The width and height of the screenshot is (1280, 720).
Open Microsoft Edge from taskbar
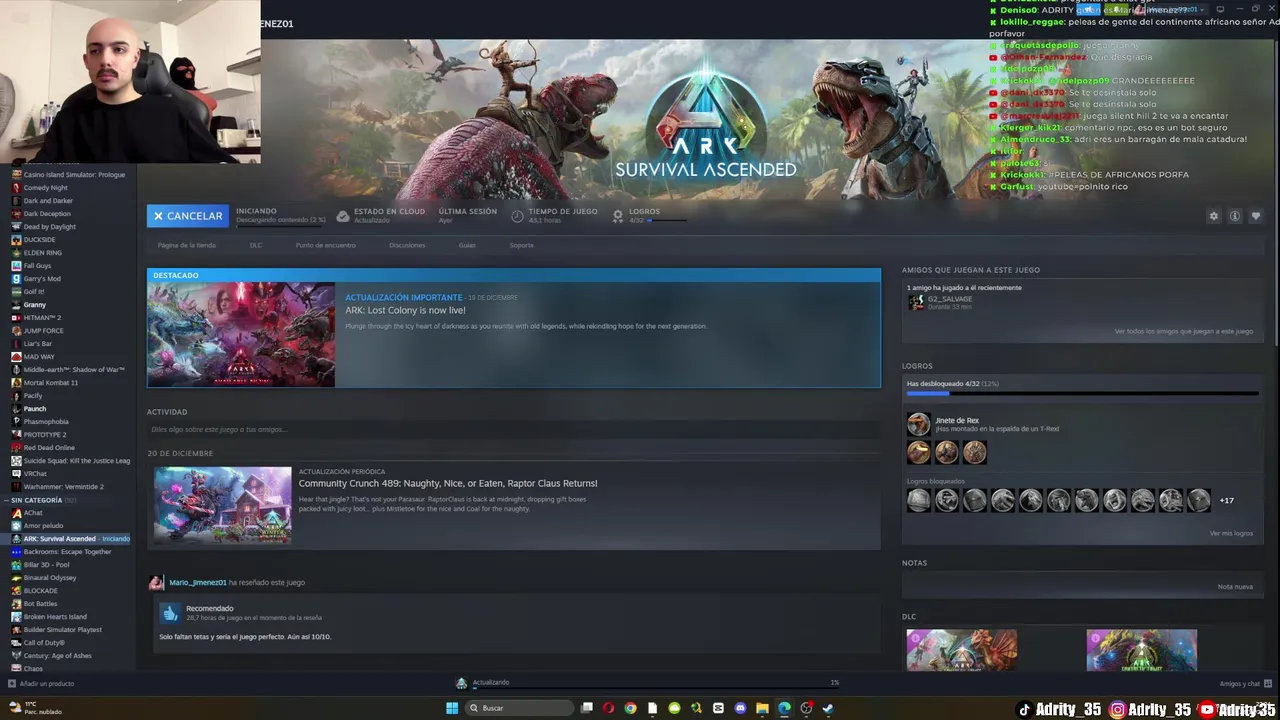pos(784,708)
